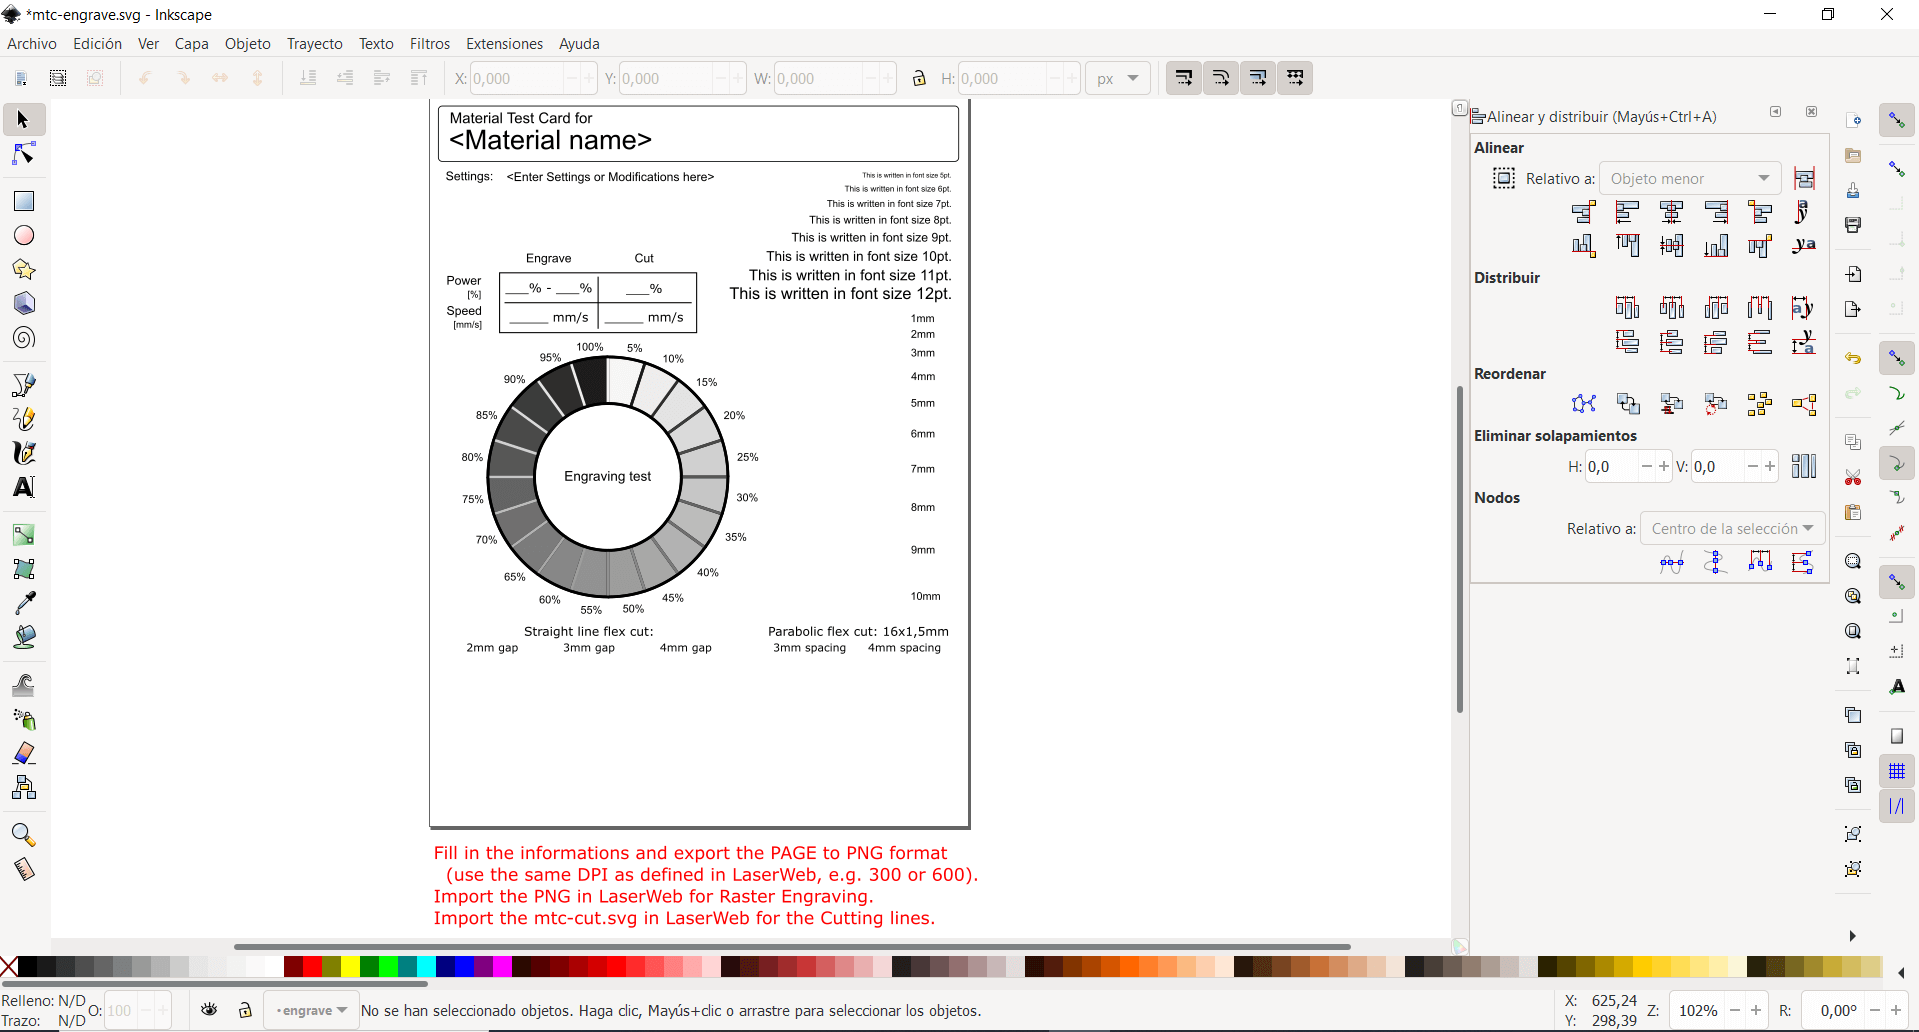Select the Rectangle tool
Image resolution: width=1919 pixels, height=1032 pixels.
pos(24,201)
